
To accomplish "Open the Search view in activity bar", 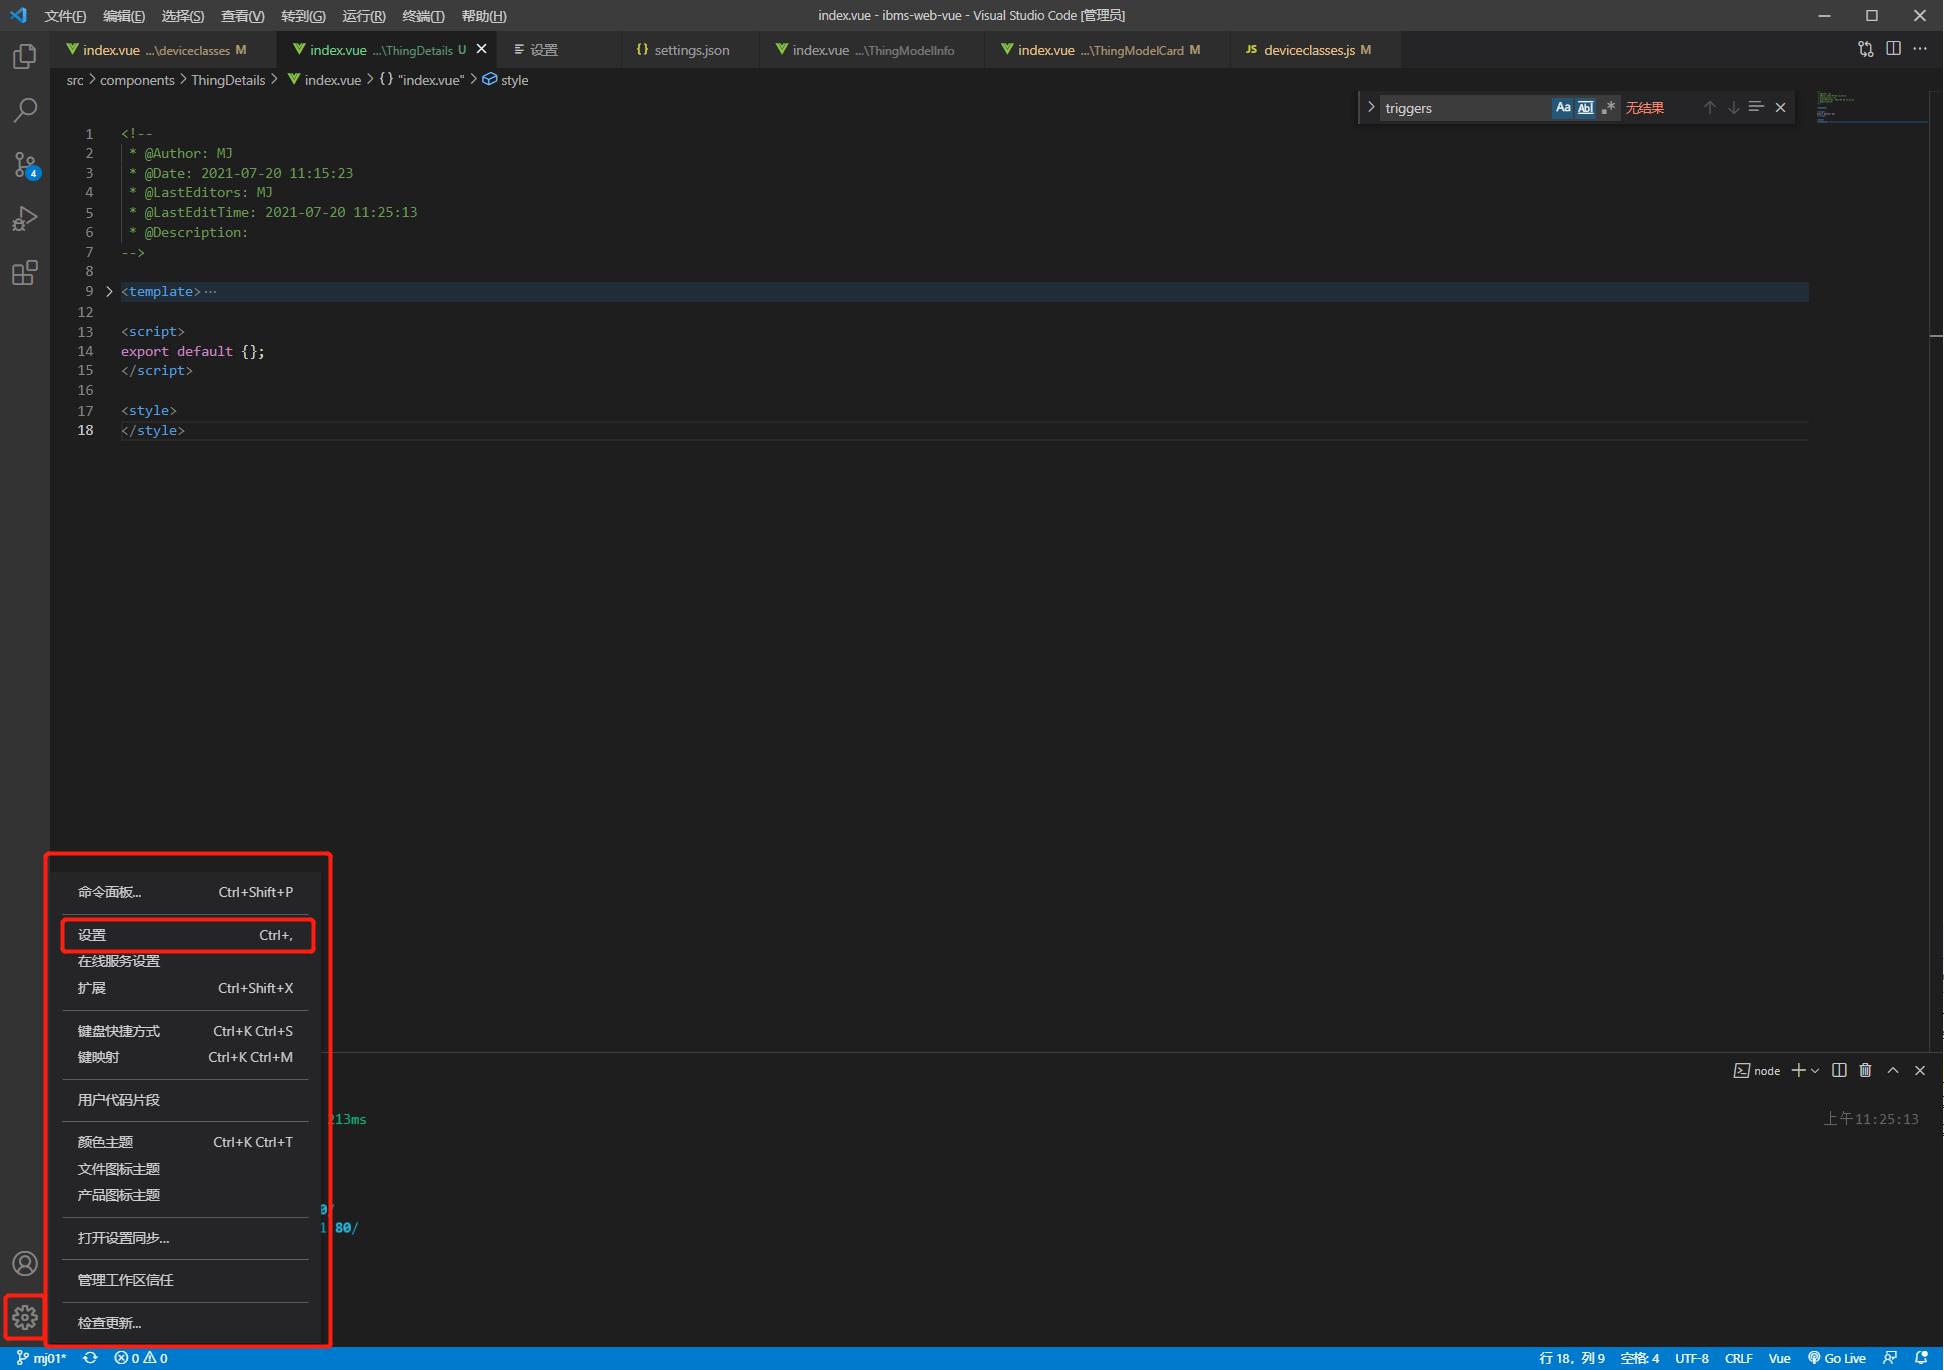I will coord(25,110).
